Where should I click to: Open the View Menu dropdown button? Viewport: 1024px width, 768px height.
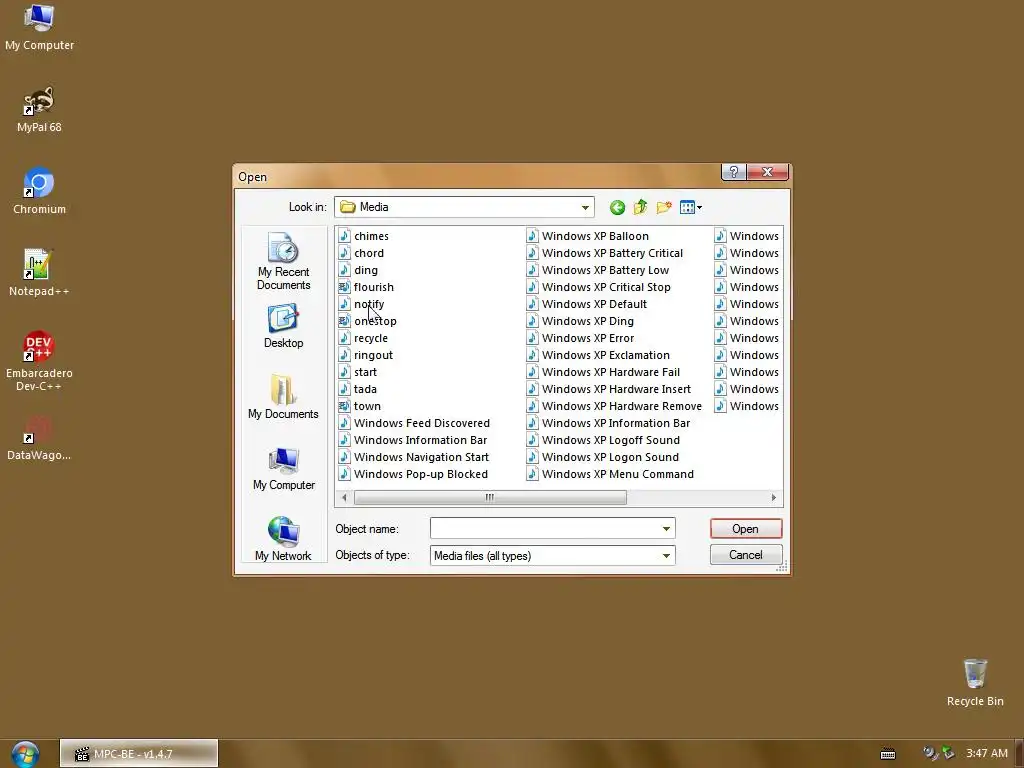pyautogui.click(x=691, y=208)
